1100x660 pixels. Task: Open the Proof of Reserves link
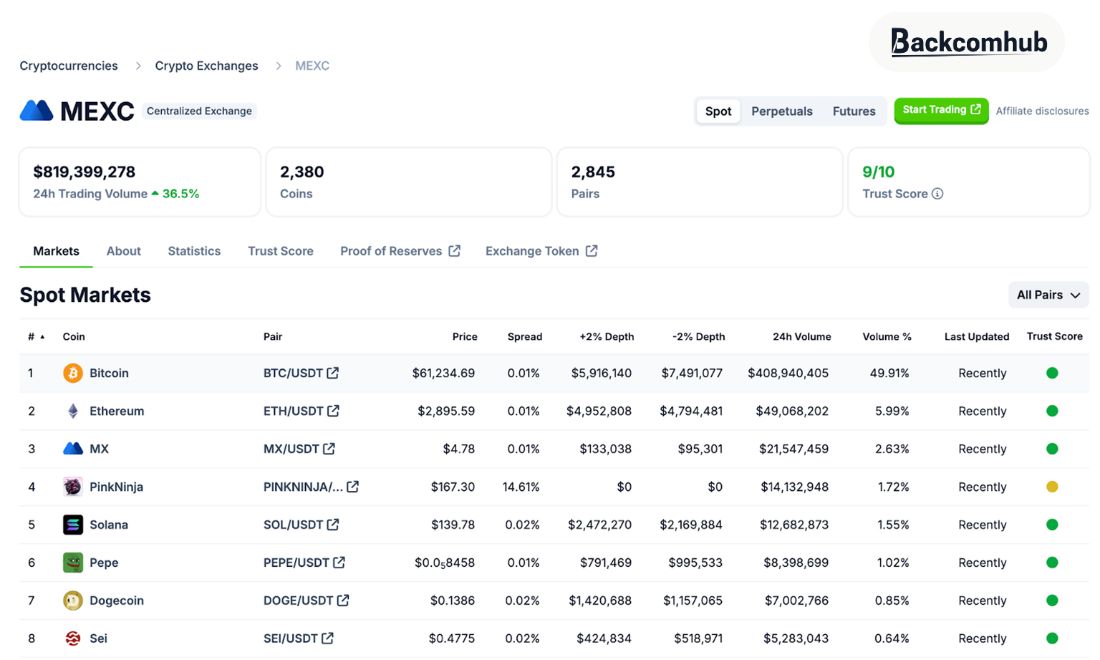(x=400, y=251)
